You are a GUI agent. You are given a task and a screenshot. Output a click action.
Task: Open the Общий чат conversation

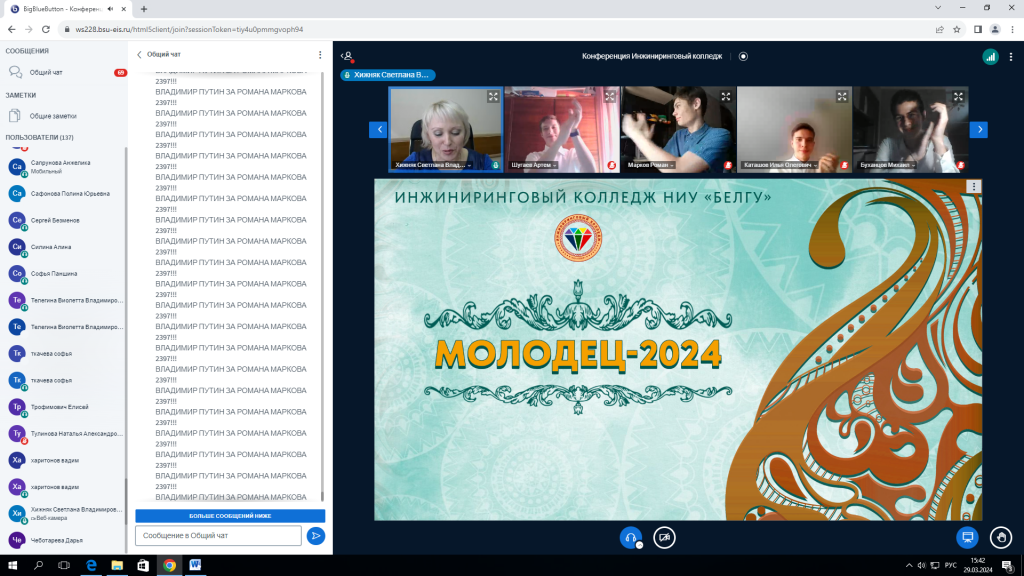64,72
